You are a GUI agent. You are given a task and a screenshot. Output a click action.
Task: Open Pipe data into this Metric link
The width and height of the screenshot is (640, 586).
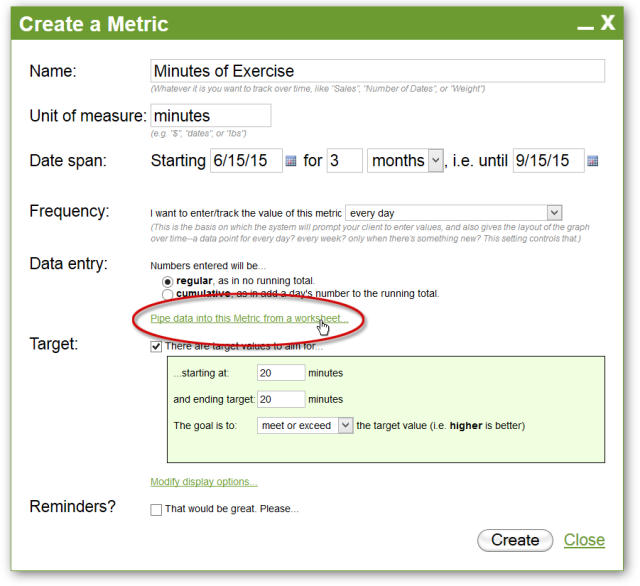[249, 318]
